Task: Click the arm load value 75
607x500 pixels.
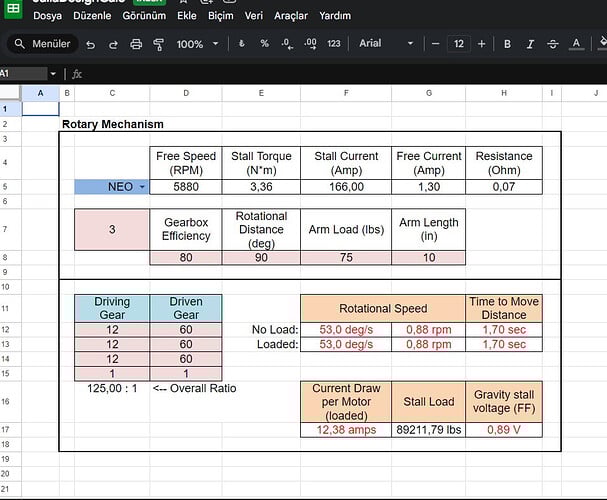Action: coord(346,257)
